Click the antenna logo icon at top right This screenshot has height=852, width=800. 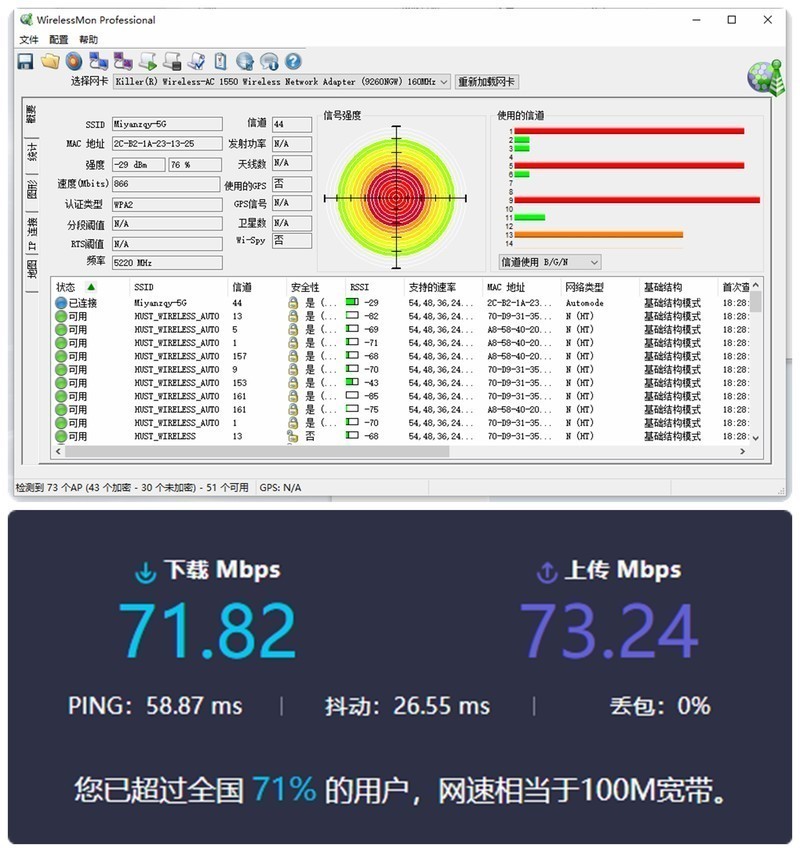pyautogui.click(x=765, y=78)
